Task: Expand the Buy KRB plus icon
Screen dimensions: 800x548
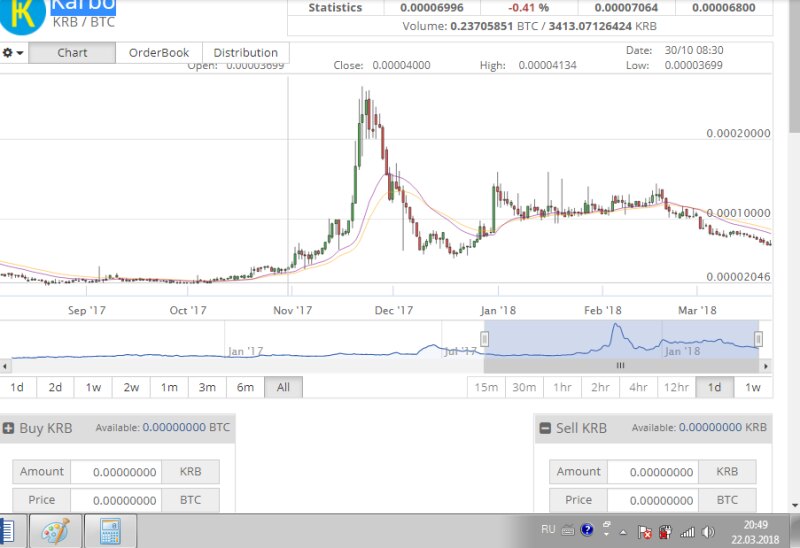Action: click(x=9, y=428)
